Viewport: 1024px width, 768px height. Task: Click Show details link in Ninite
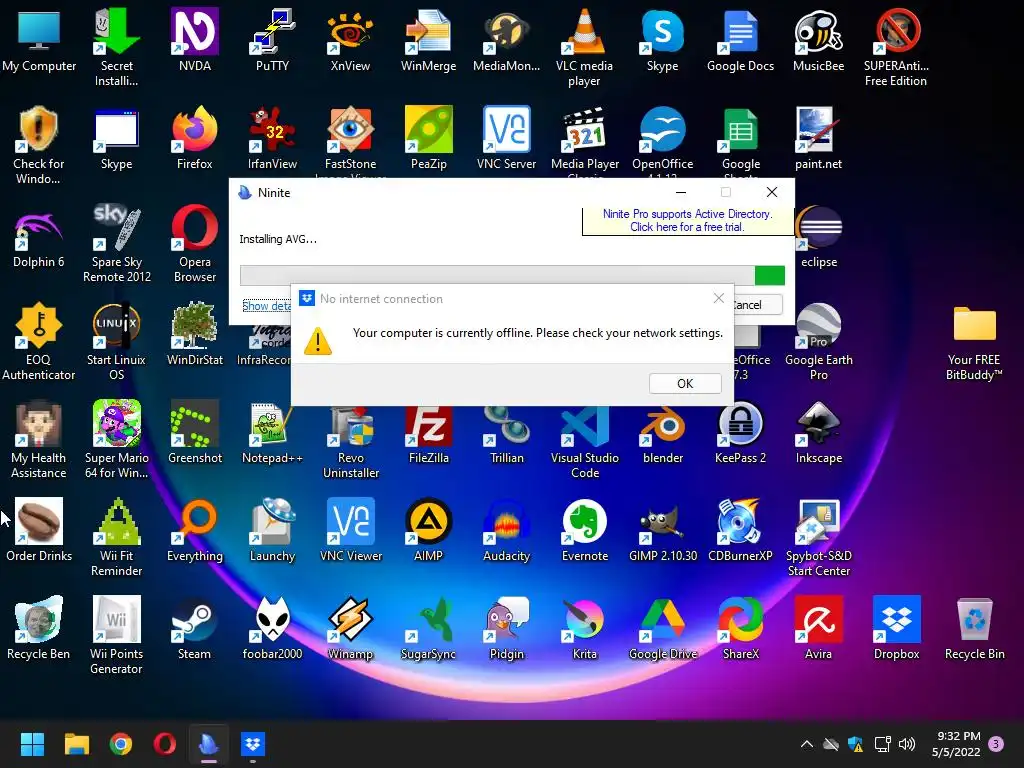point(266,306)
